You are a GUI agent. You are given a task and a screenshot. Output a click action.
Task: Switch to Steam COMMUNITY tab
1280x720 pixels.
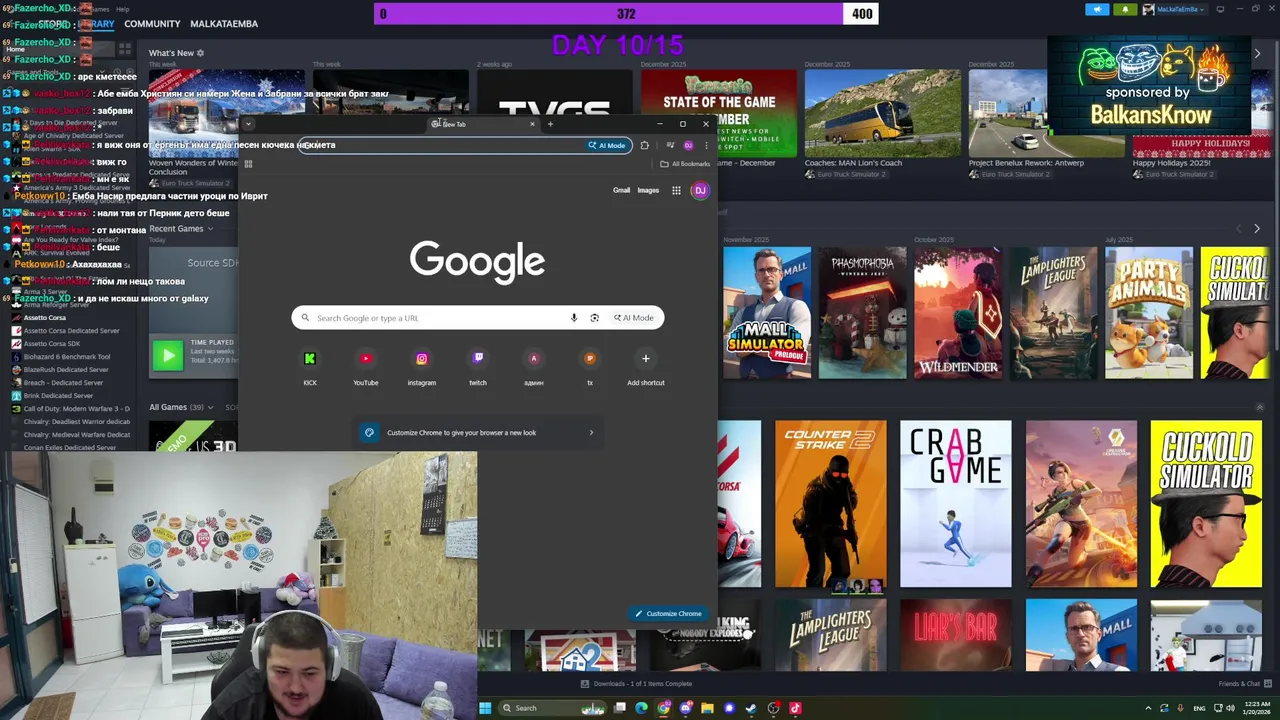click(x=152, y=24)
